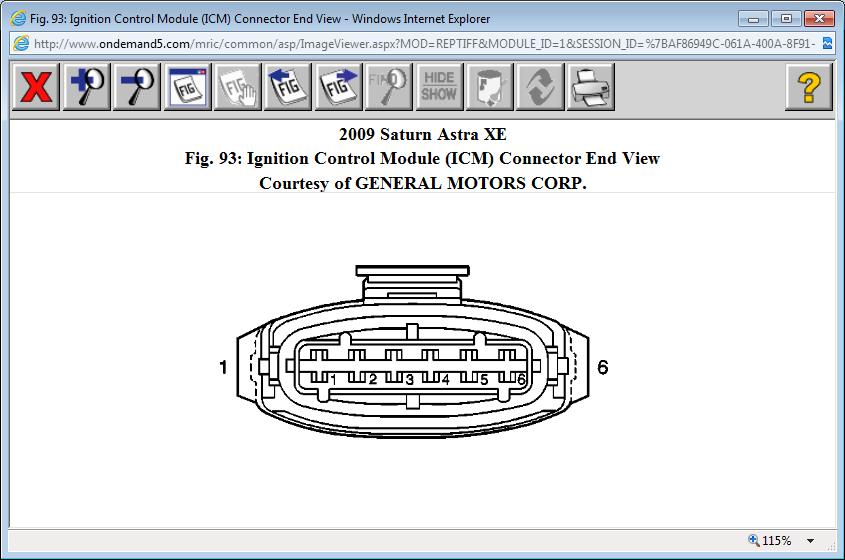Minimize the Internet Explorer window
This screenshot has width=845, height=560.
coord(753,19)
